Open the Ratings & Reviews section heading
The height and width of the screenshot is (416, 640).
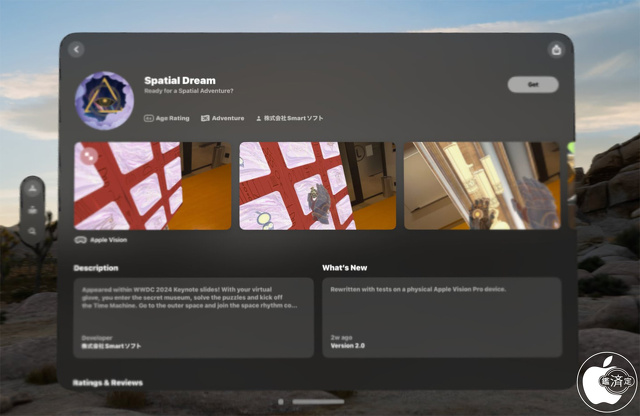pos(107,383)
